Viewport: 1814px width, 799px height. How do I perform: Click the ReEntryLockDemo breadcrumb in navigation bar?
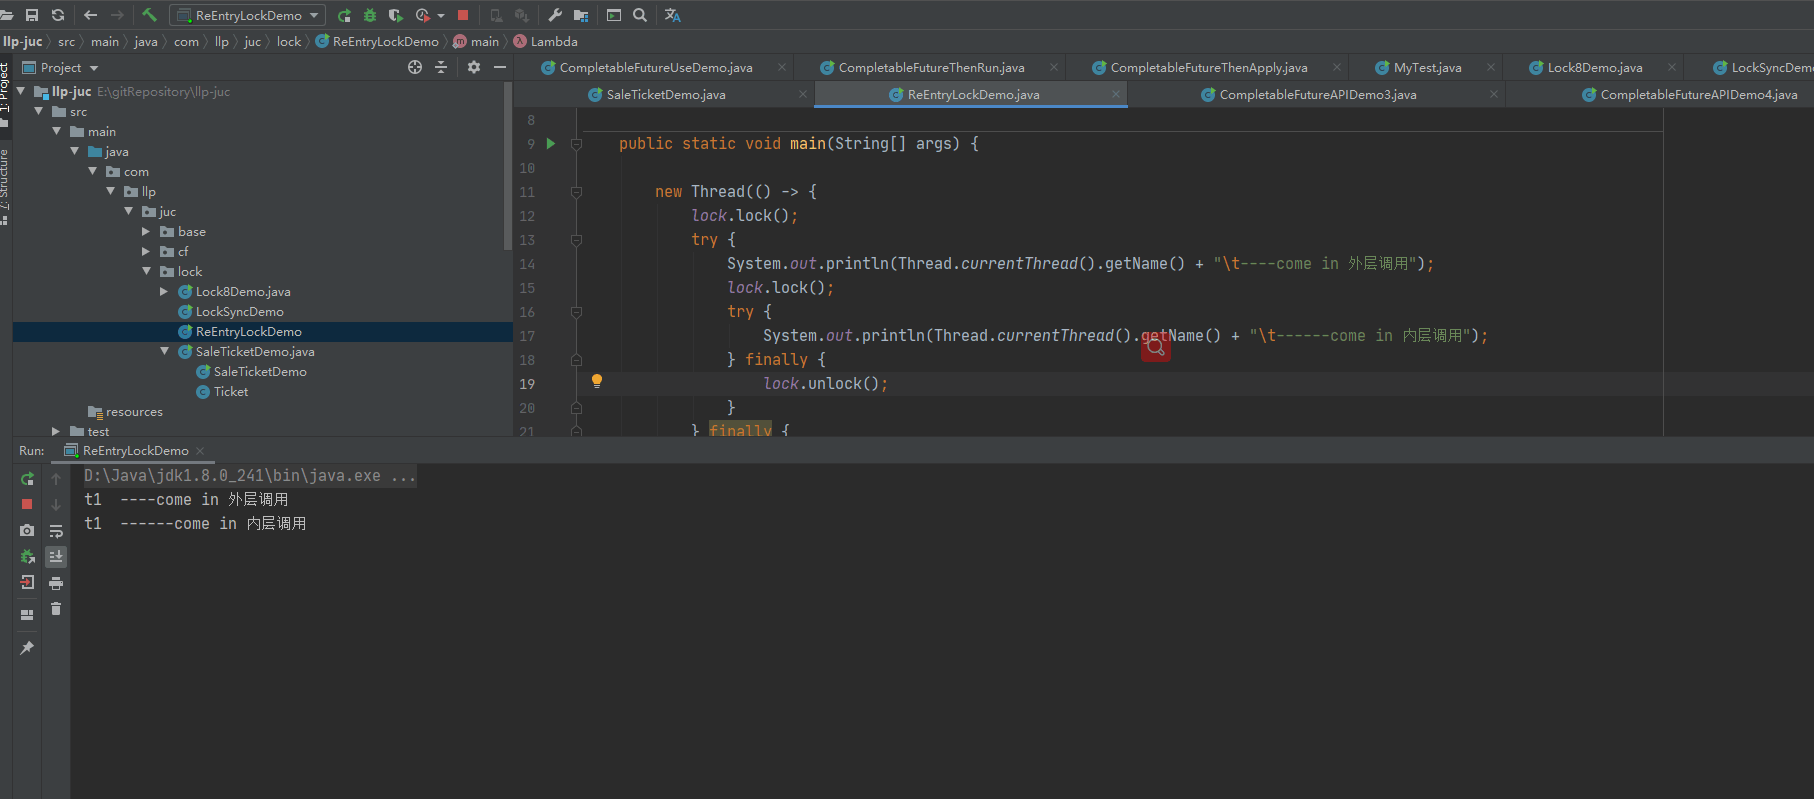377,41
